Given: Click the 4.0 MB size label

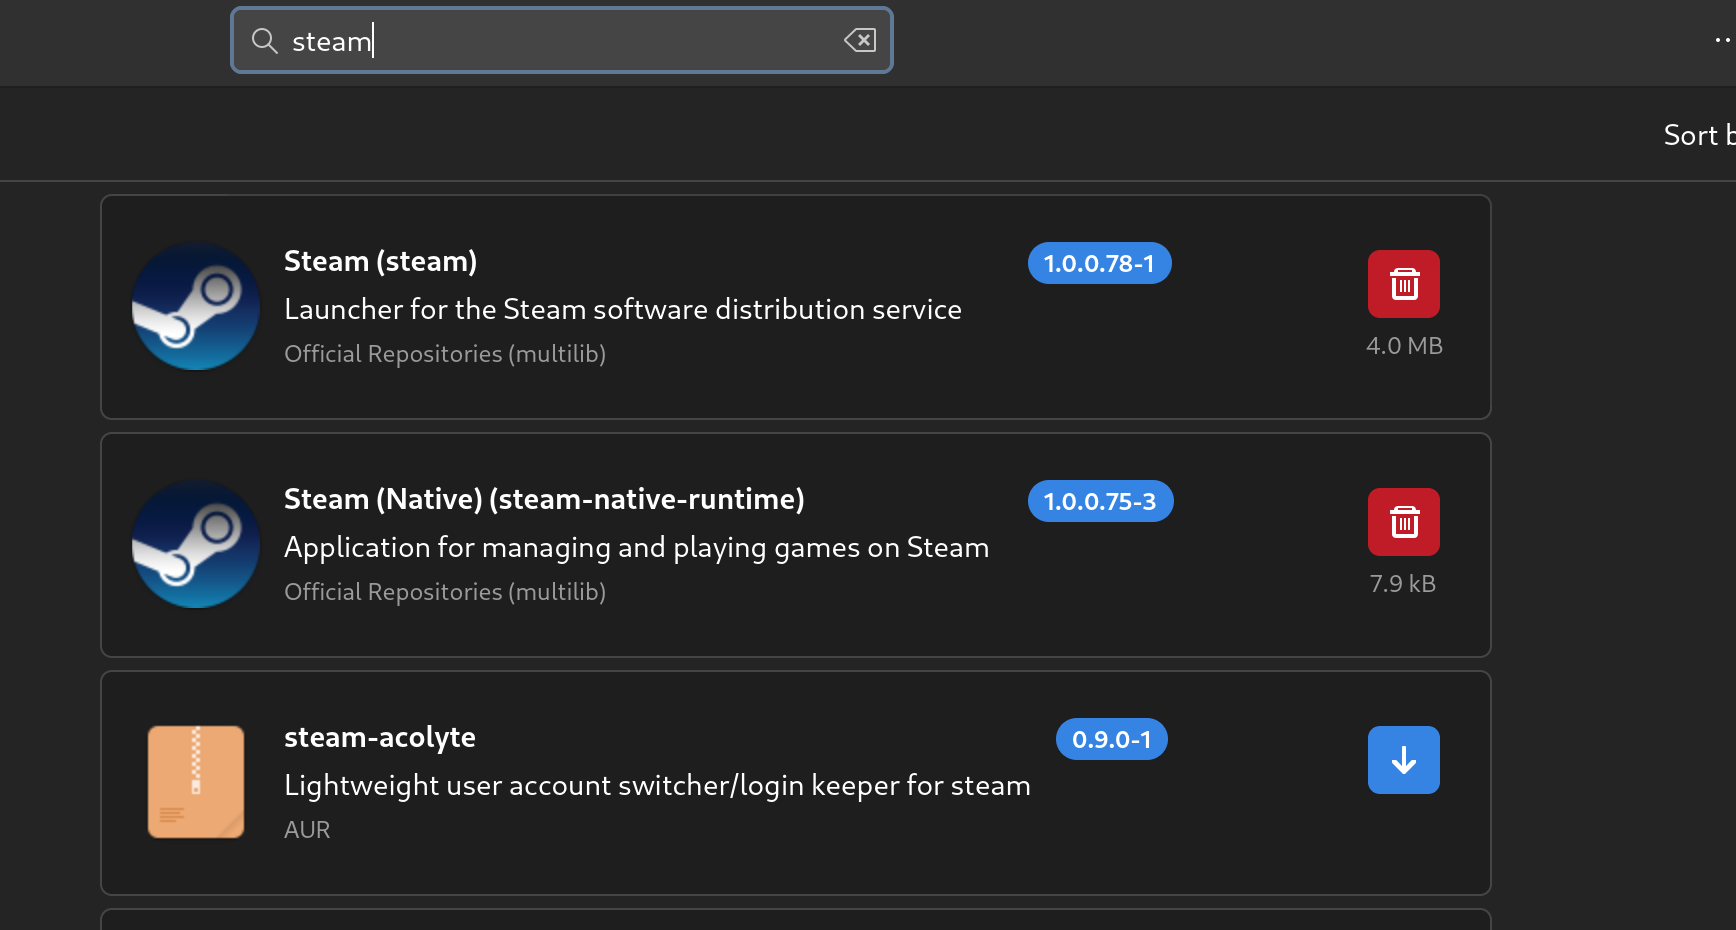Looking at the screenshot, I should pyautogui.click(x=1404, y=346).
